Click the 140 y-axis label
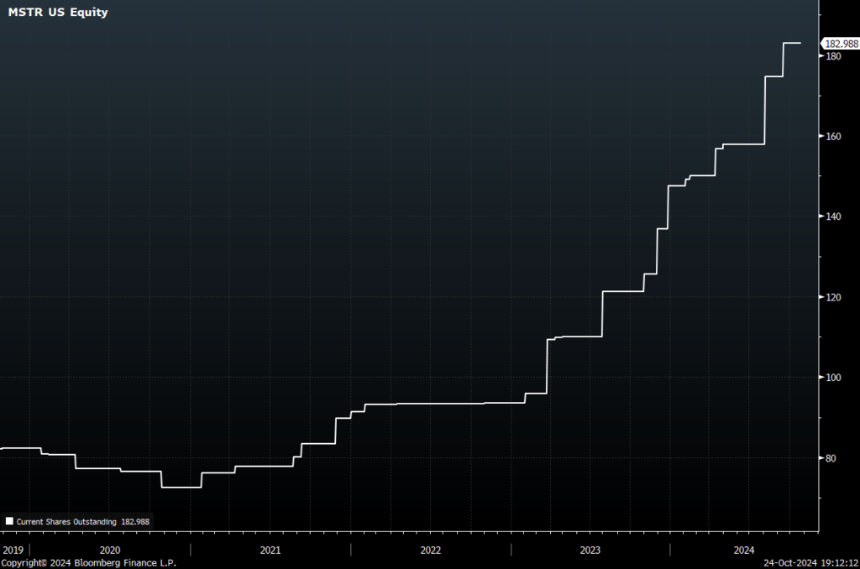 pyautogui.click(x=833, y=217)
